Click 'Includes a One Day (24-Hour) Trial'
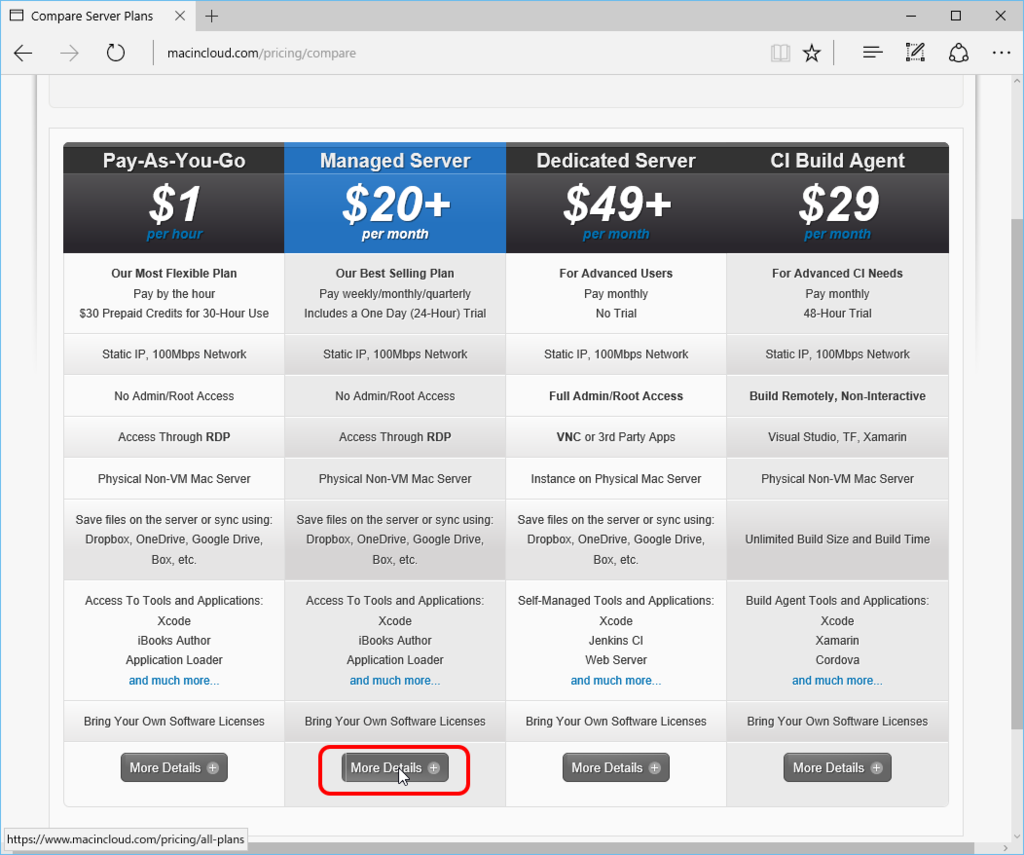The height and width of the screenshot is (855, 1024). click(394, 314)
